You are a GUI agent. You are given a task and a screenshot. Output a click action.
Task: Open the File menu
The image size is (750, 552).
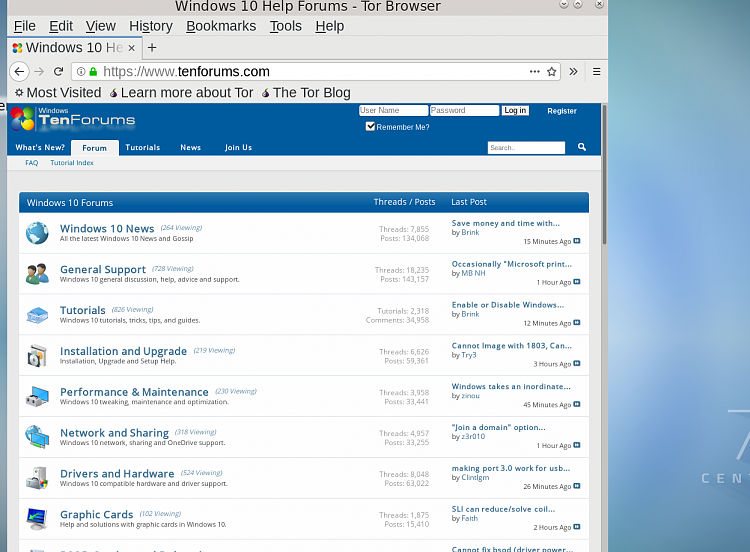tap(24, 26)
